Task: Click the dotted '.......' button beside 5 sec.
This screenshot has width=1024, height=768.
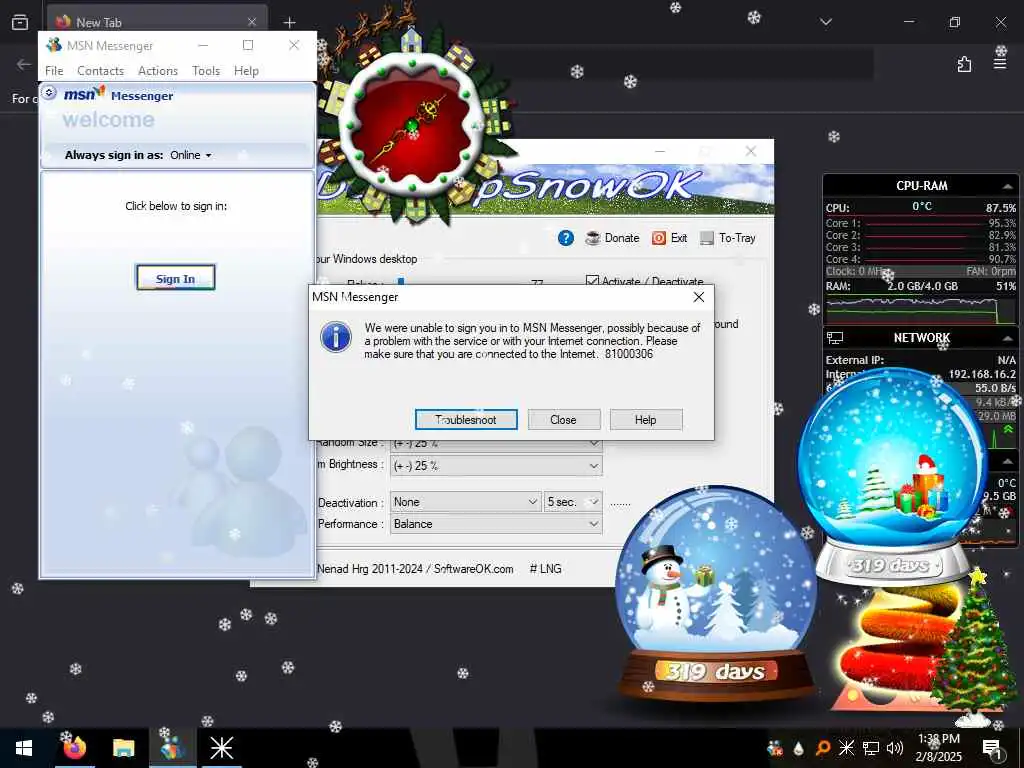Action: pyautogui.click(x=620, y=502)
